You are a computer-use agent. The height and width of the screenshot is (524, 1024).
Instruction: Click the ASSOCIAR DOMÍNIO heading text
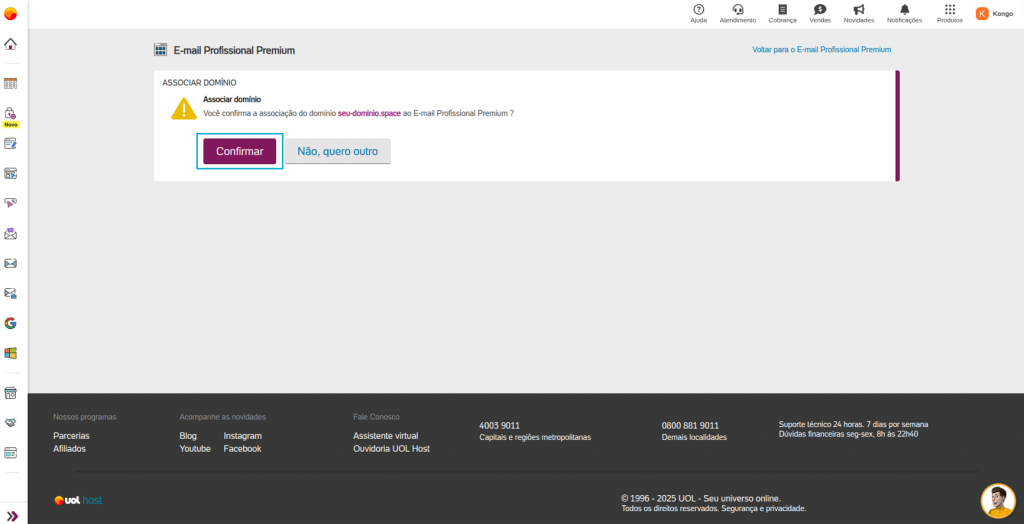[x=199, y=83]
